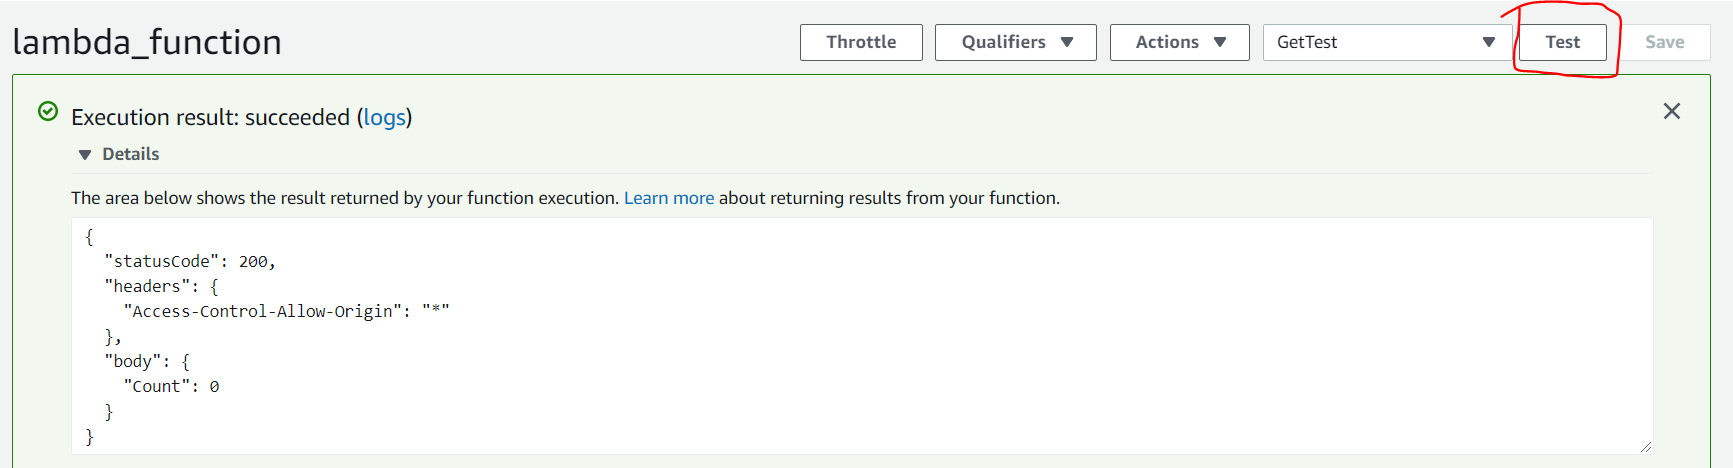1733x468 pixels.
Task: Open the Learn more link
Action: click(669, 198)
